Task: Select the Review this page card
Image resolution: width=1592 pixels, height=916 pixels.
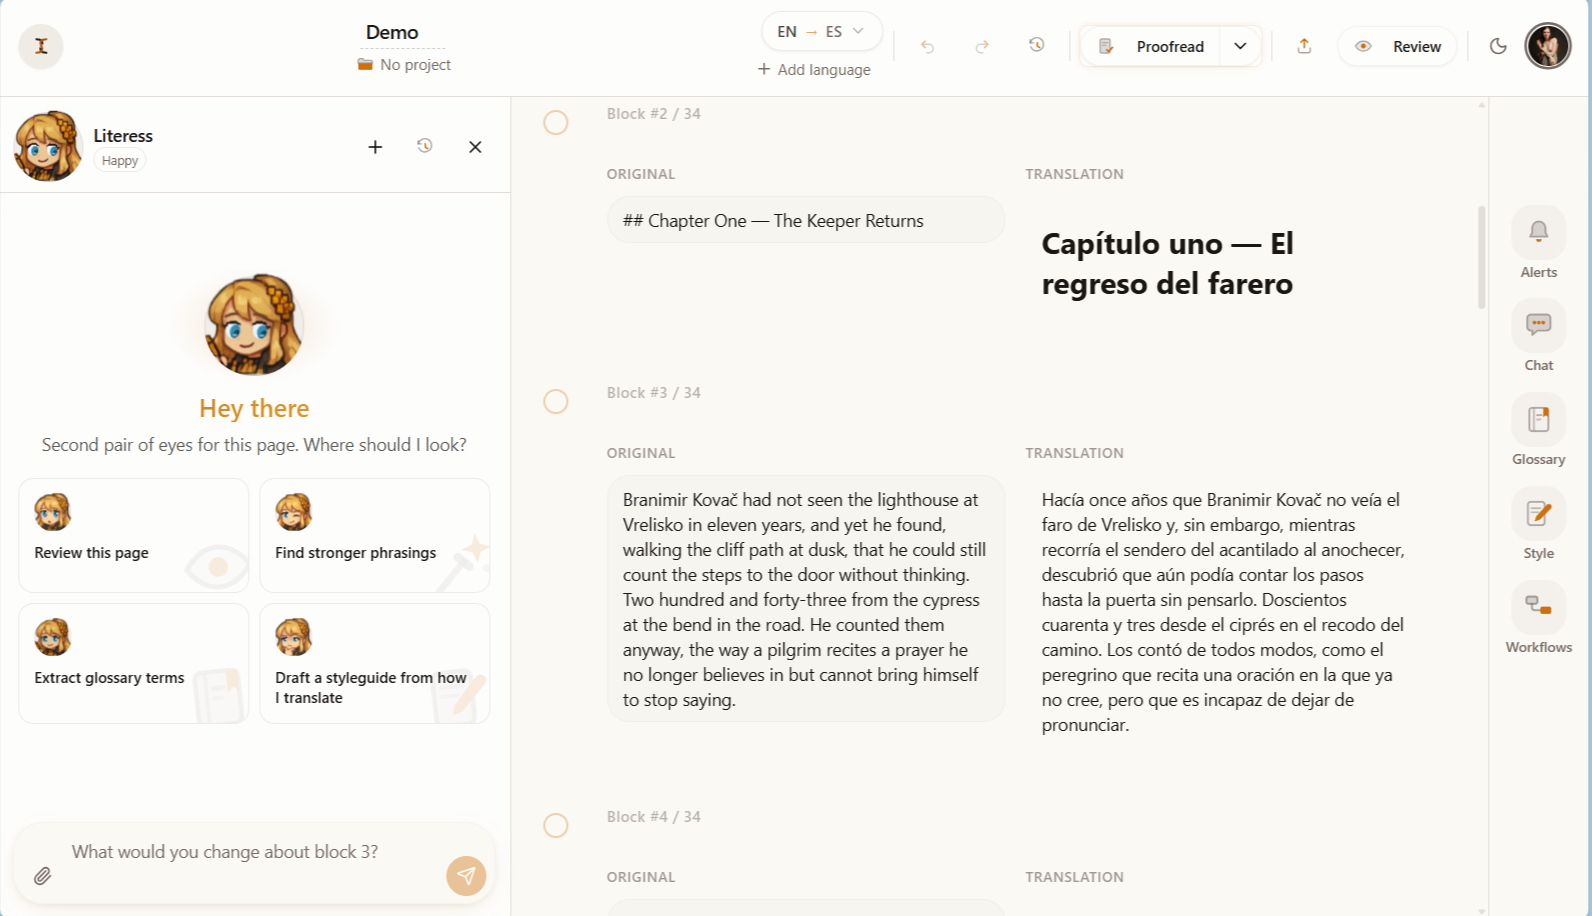Action: tap(134, 535)
